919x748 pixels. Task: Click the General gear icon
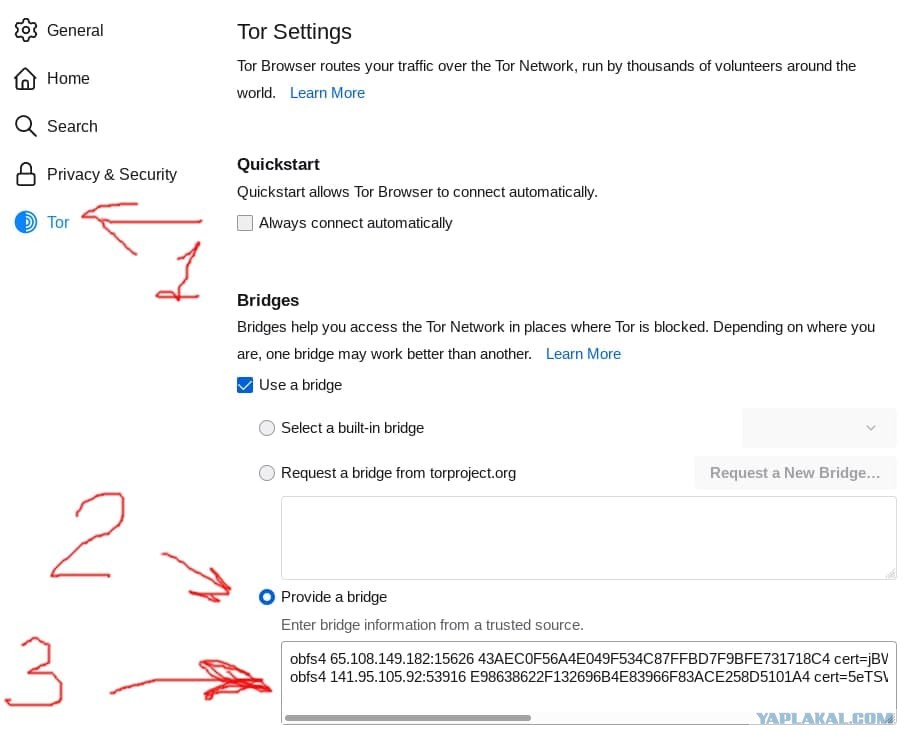point(26,30)
